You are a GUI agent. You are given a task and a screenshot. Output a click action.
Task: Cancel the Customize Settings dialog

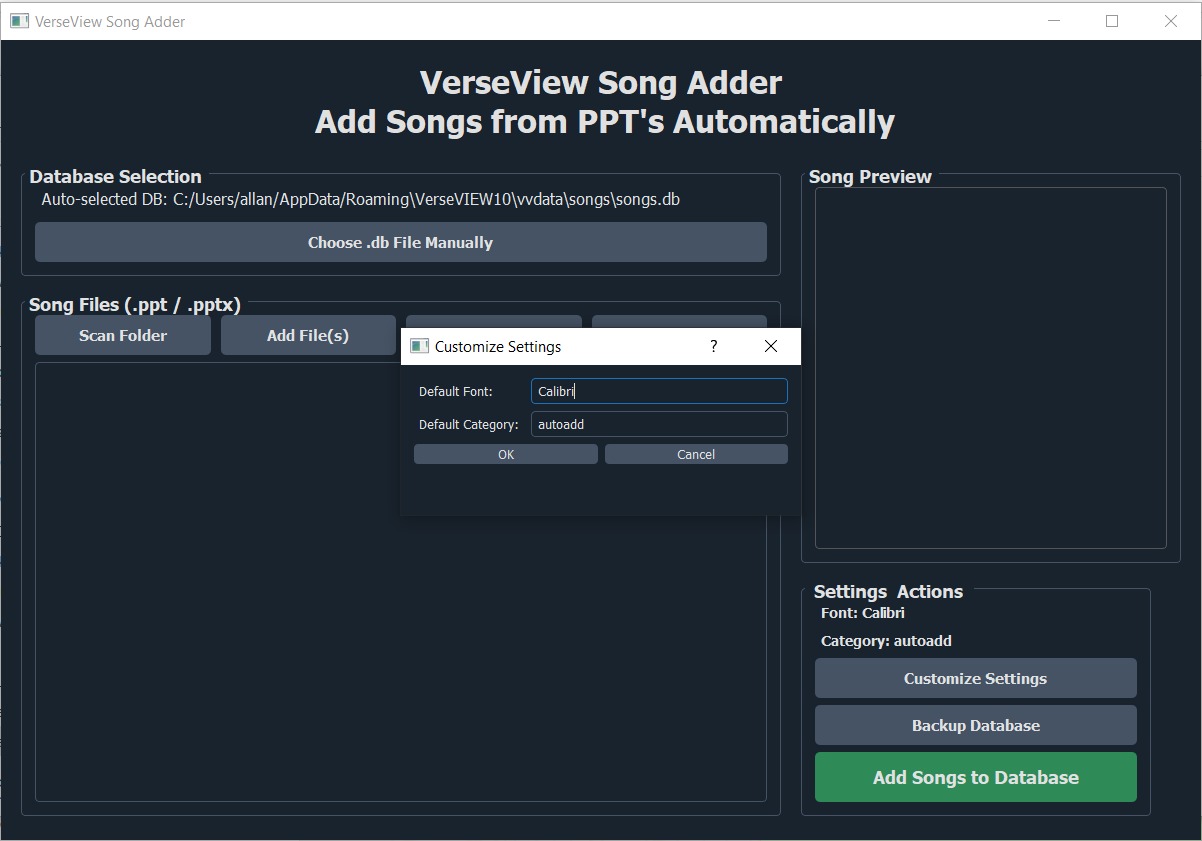point(695,453)
